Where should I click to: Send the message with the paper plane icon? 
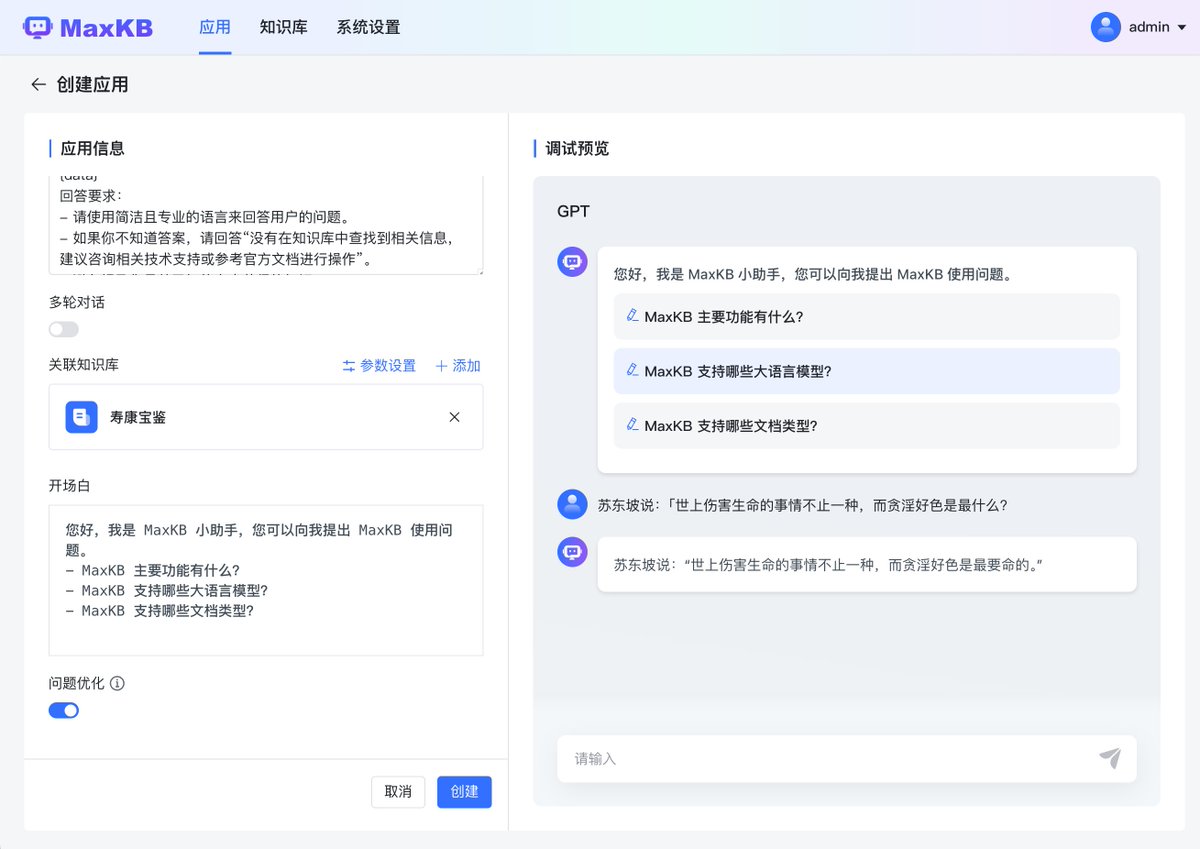[x=1110, y=758]
